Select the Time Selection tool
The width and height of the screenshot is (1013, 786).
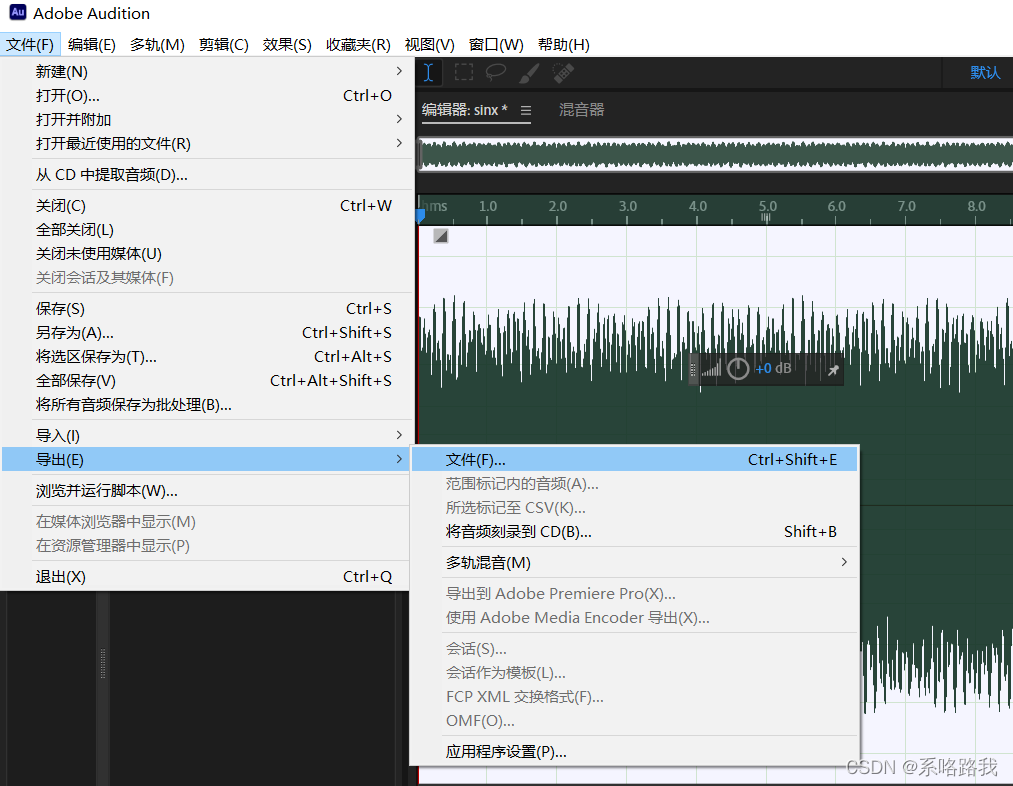[428, 72]
